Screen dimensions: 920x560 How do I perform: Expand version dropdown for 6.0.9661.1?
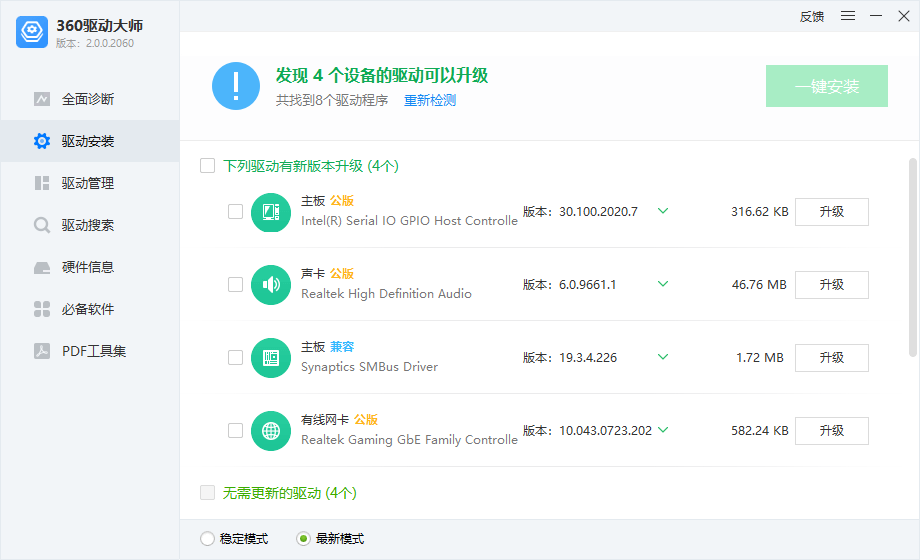click(x=663, y=284)
